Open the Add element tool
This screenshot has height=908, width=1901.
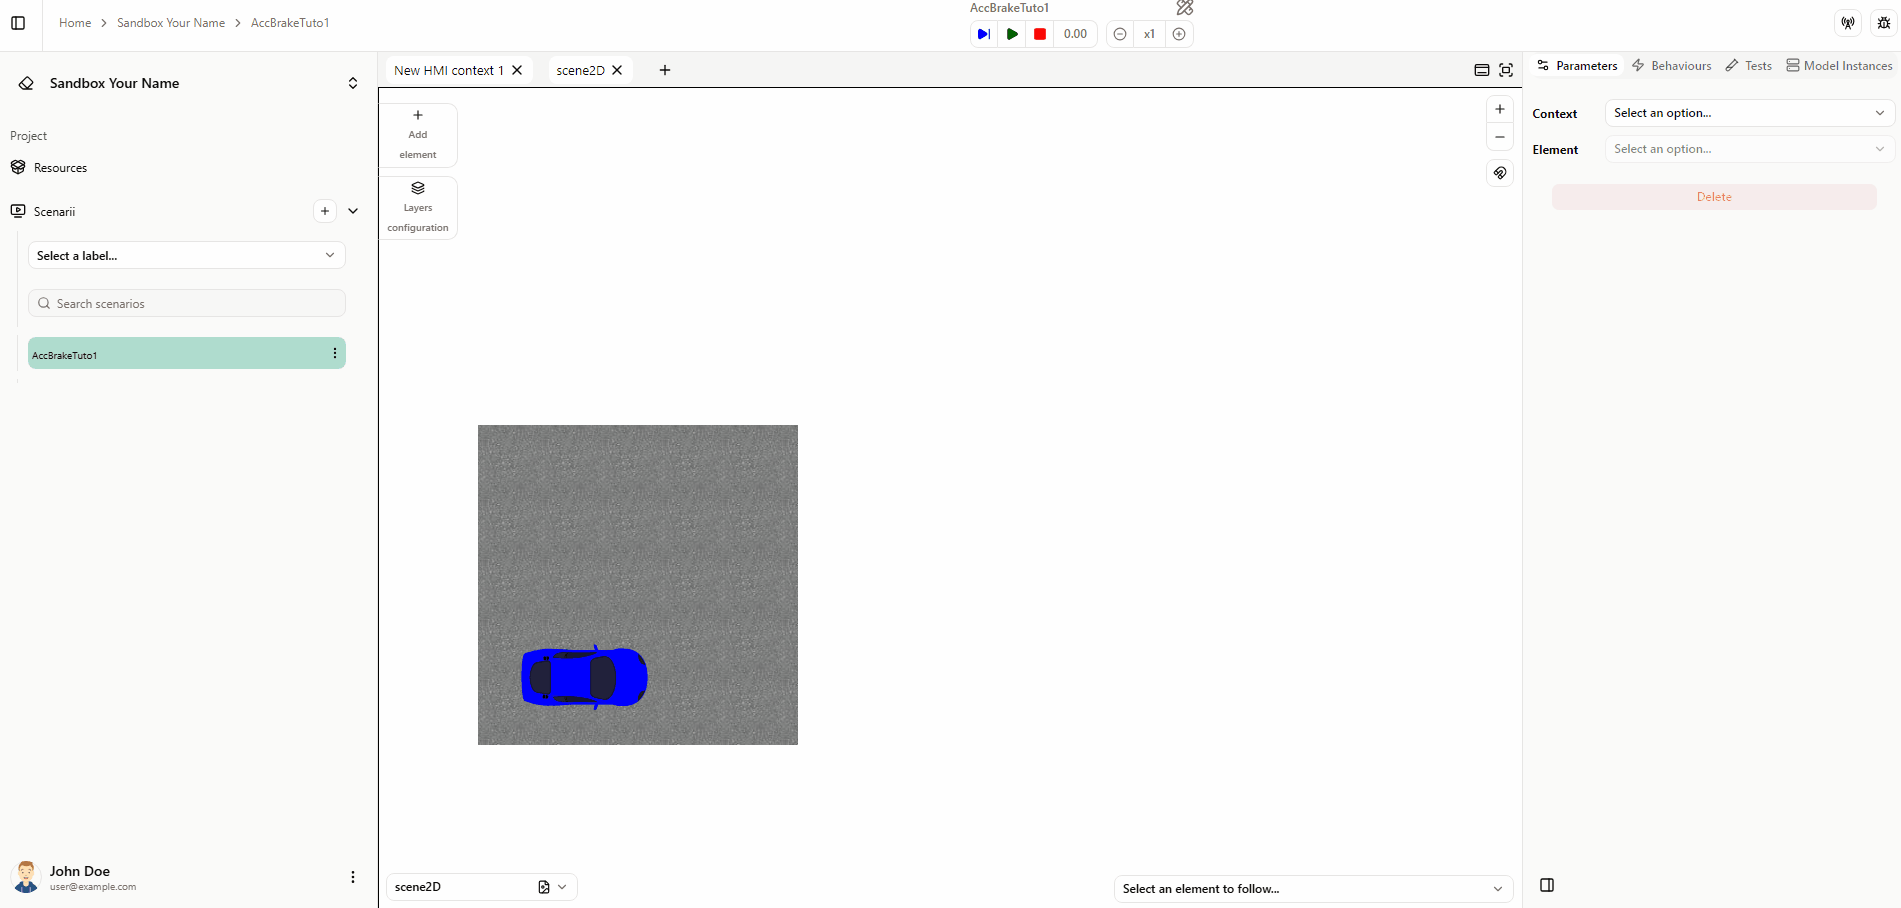click(418, 134)
